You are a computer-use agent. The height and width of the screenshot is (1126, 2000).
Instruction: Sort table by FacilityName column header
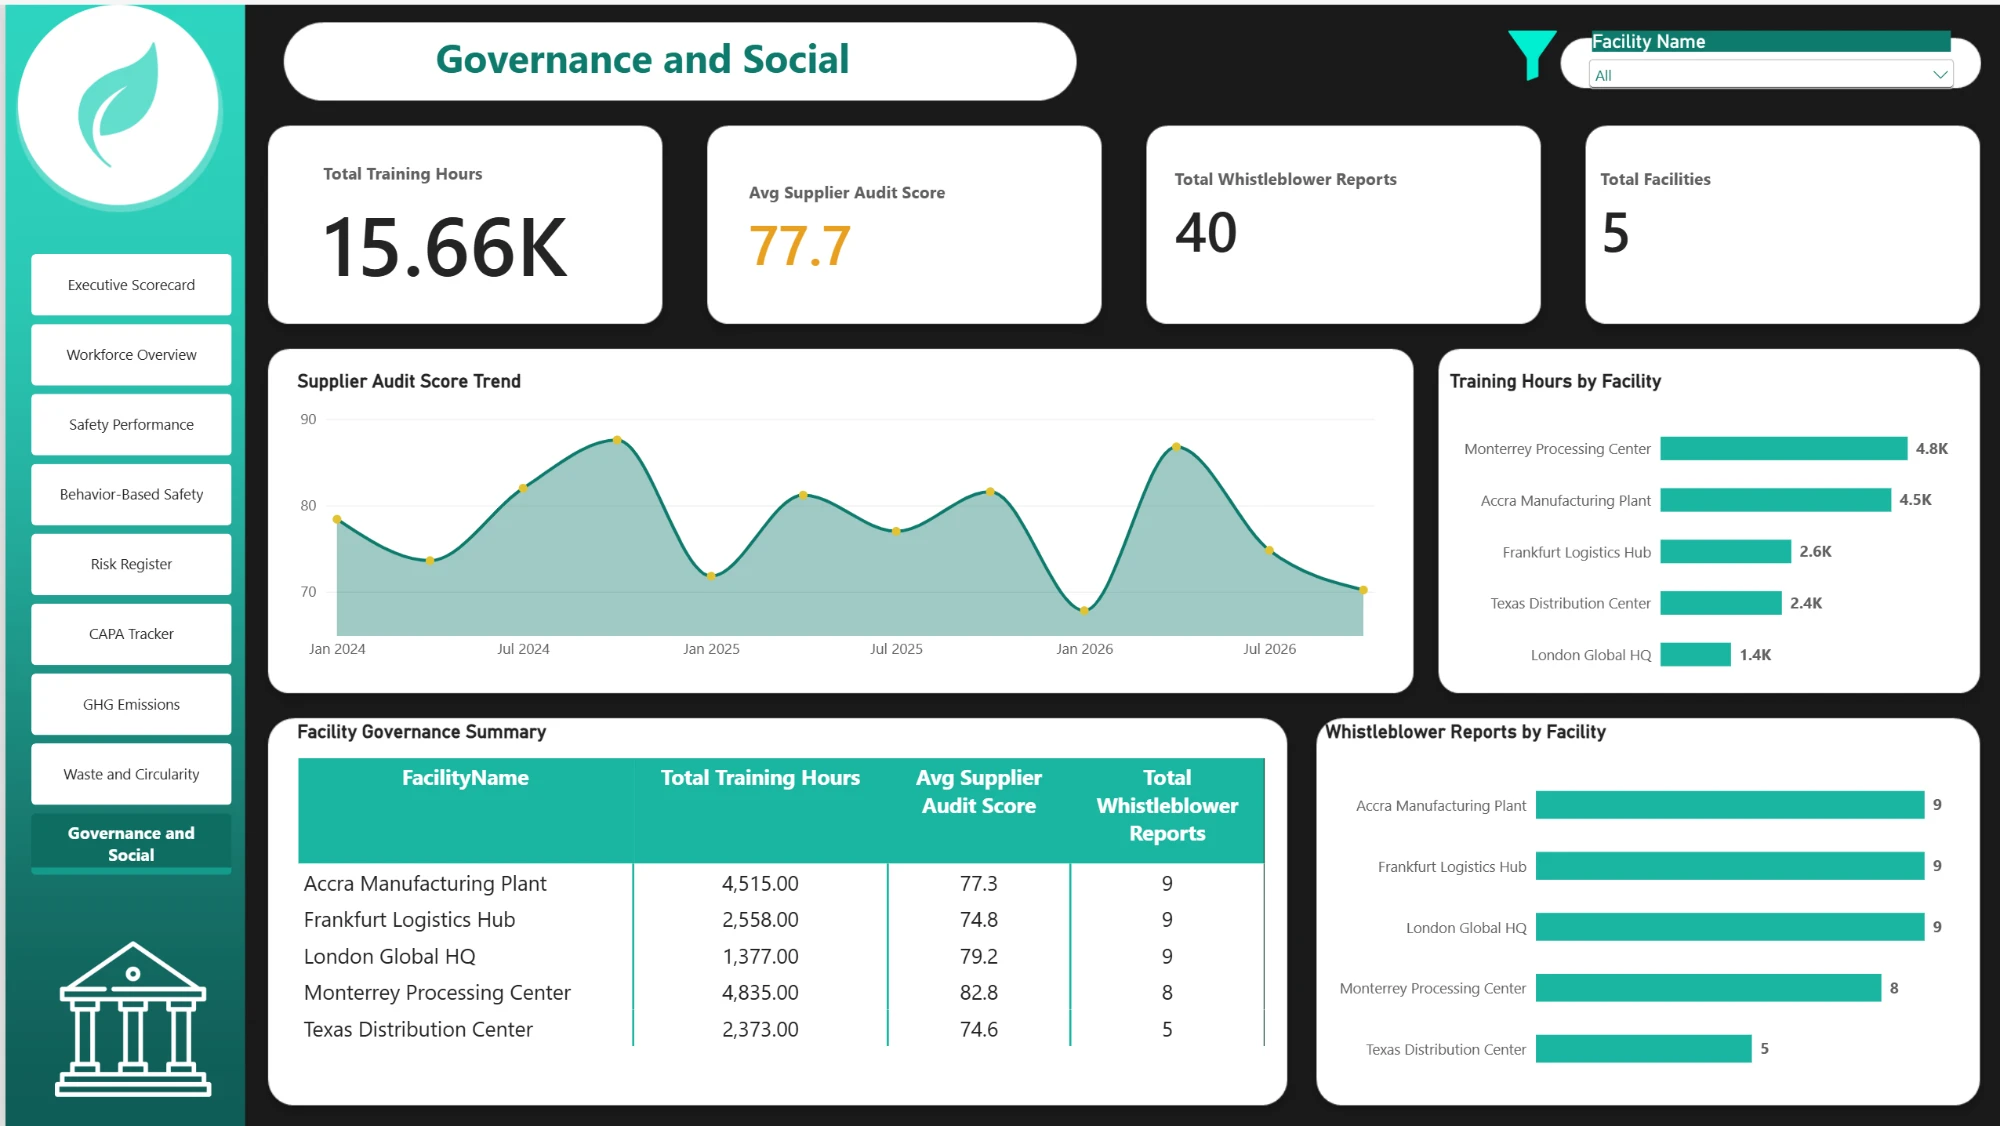(x=465, y=778)
